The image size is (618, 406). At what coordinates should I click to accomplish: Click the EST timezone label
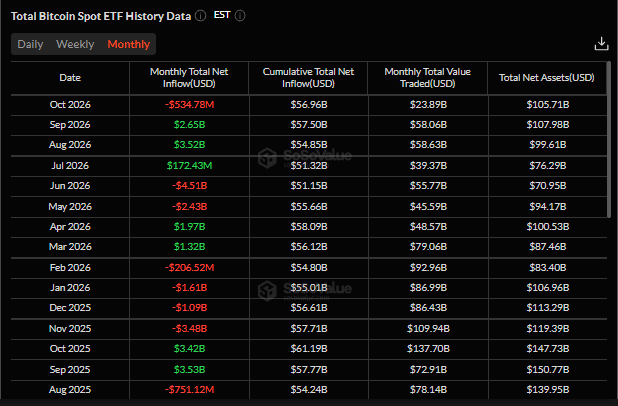click(222, 15)
